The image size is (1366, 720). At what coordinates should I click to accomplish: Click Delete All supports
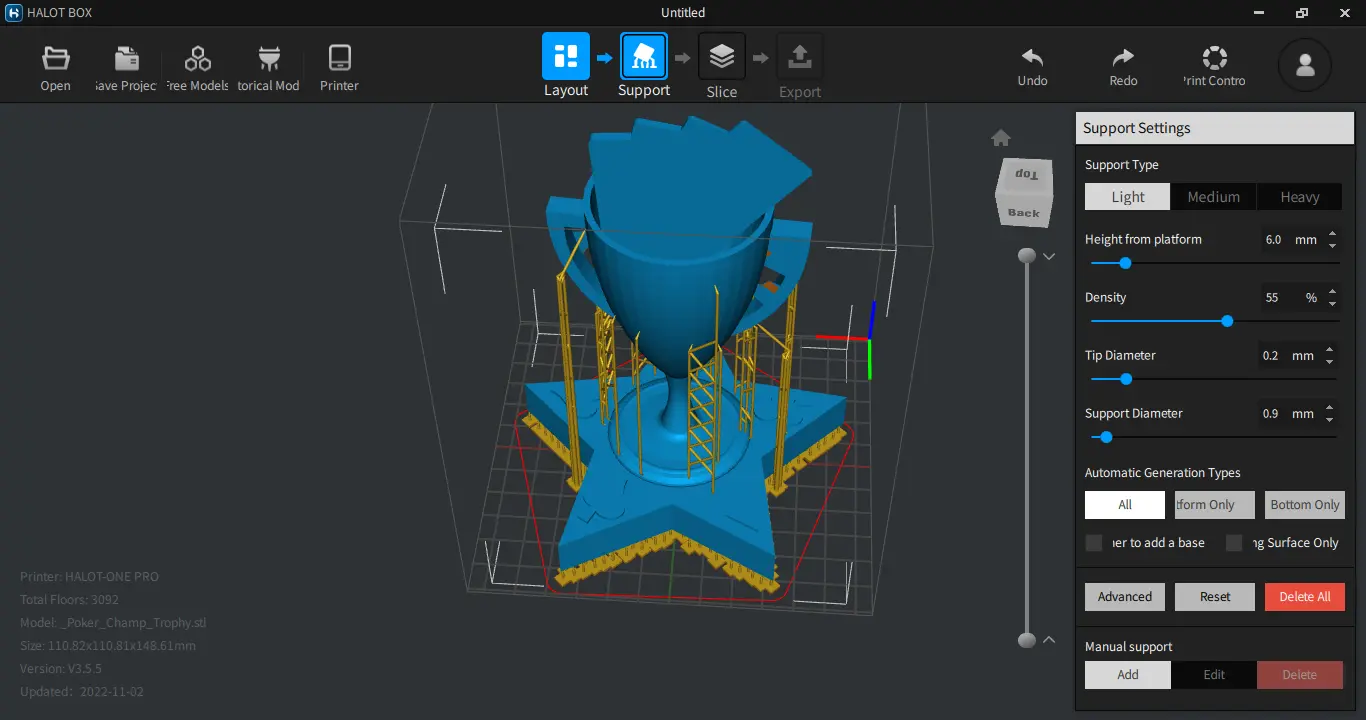(x=1305, y=597)
